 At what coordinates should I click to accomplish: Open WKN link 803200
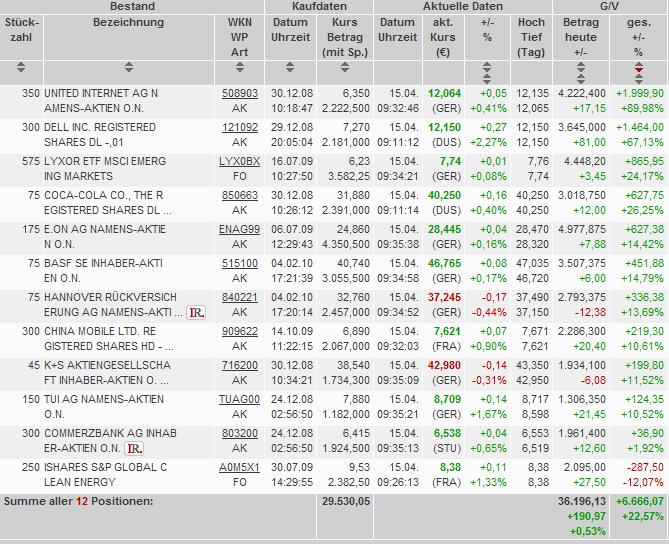coord(240,433)
